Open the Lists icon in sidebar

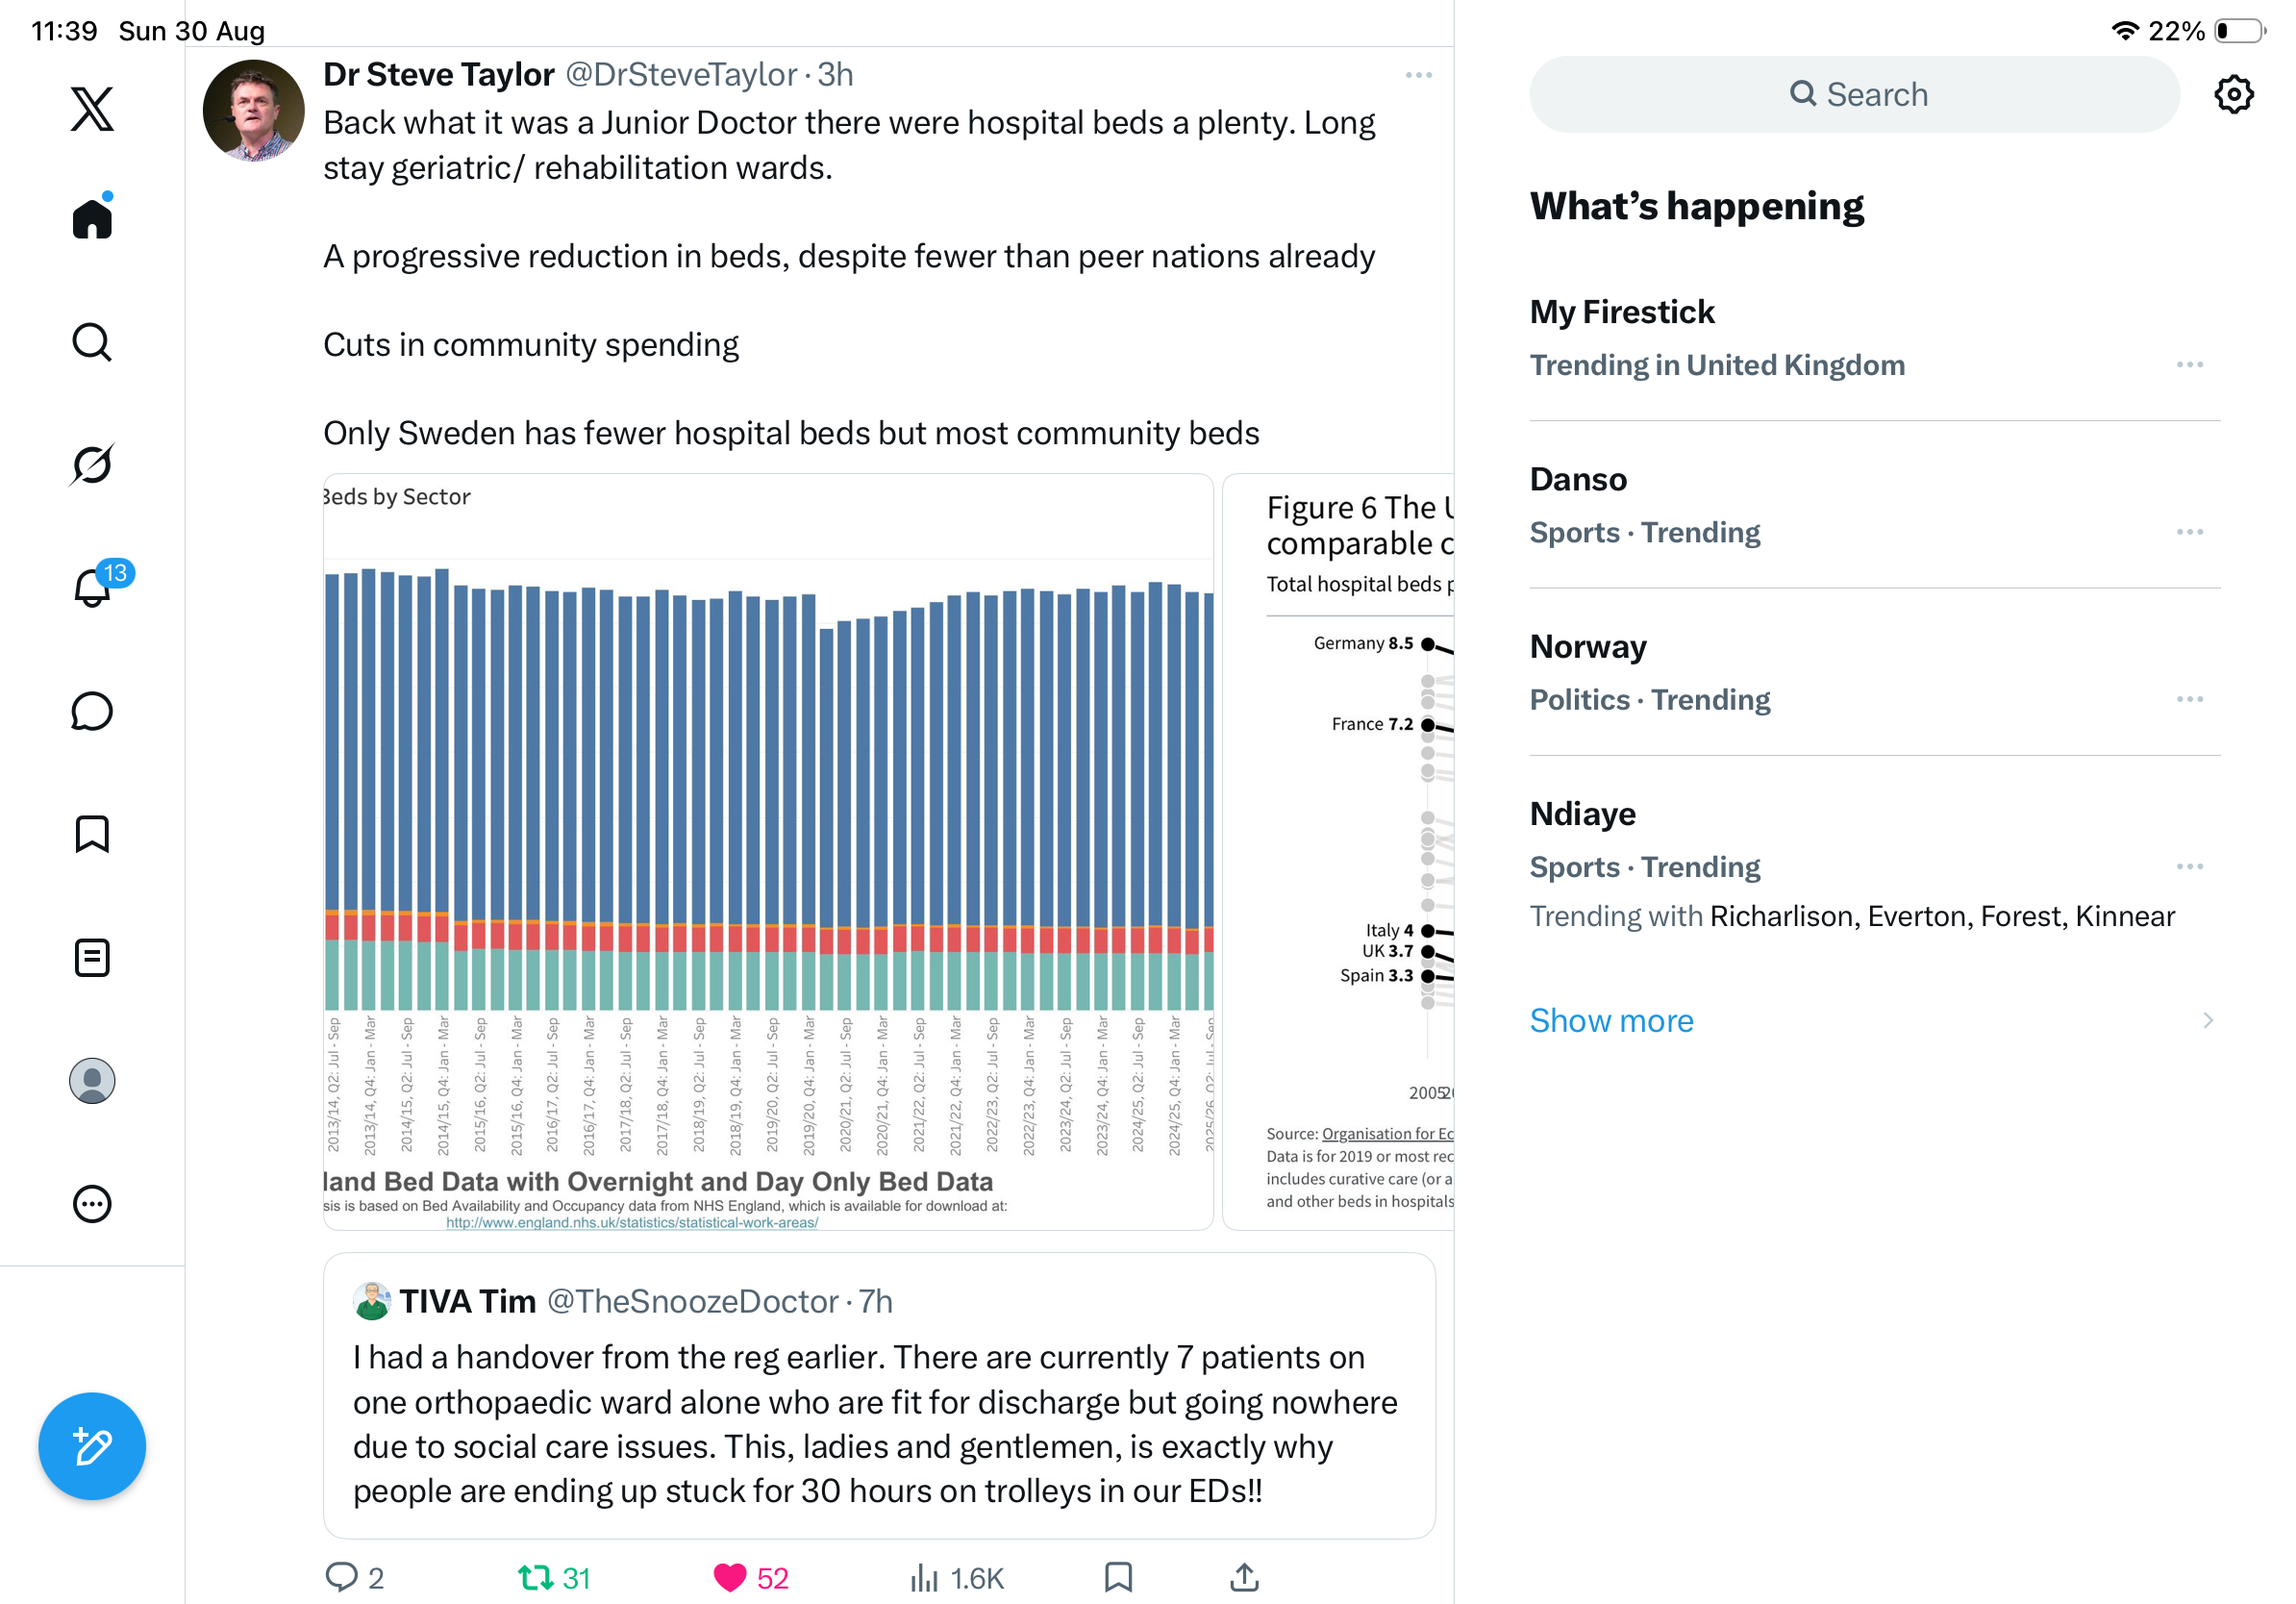tap(92, 958)
